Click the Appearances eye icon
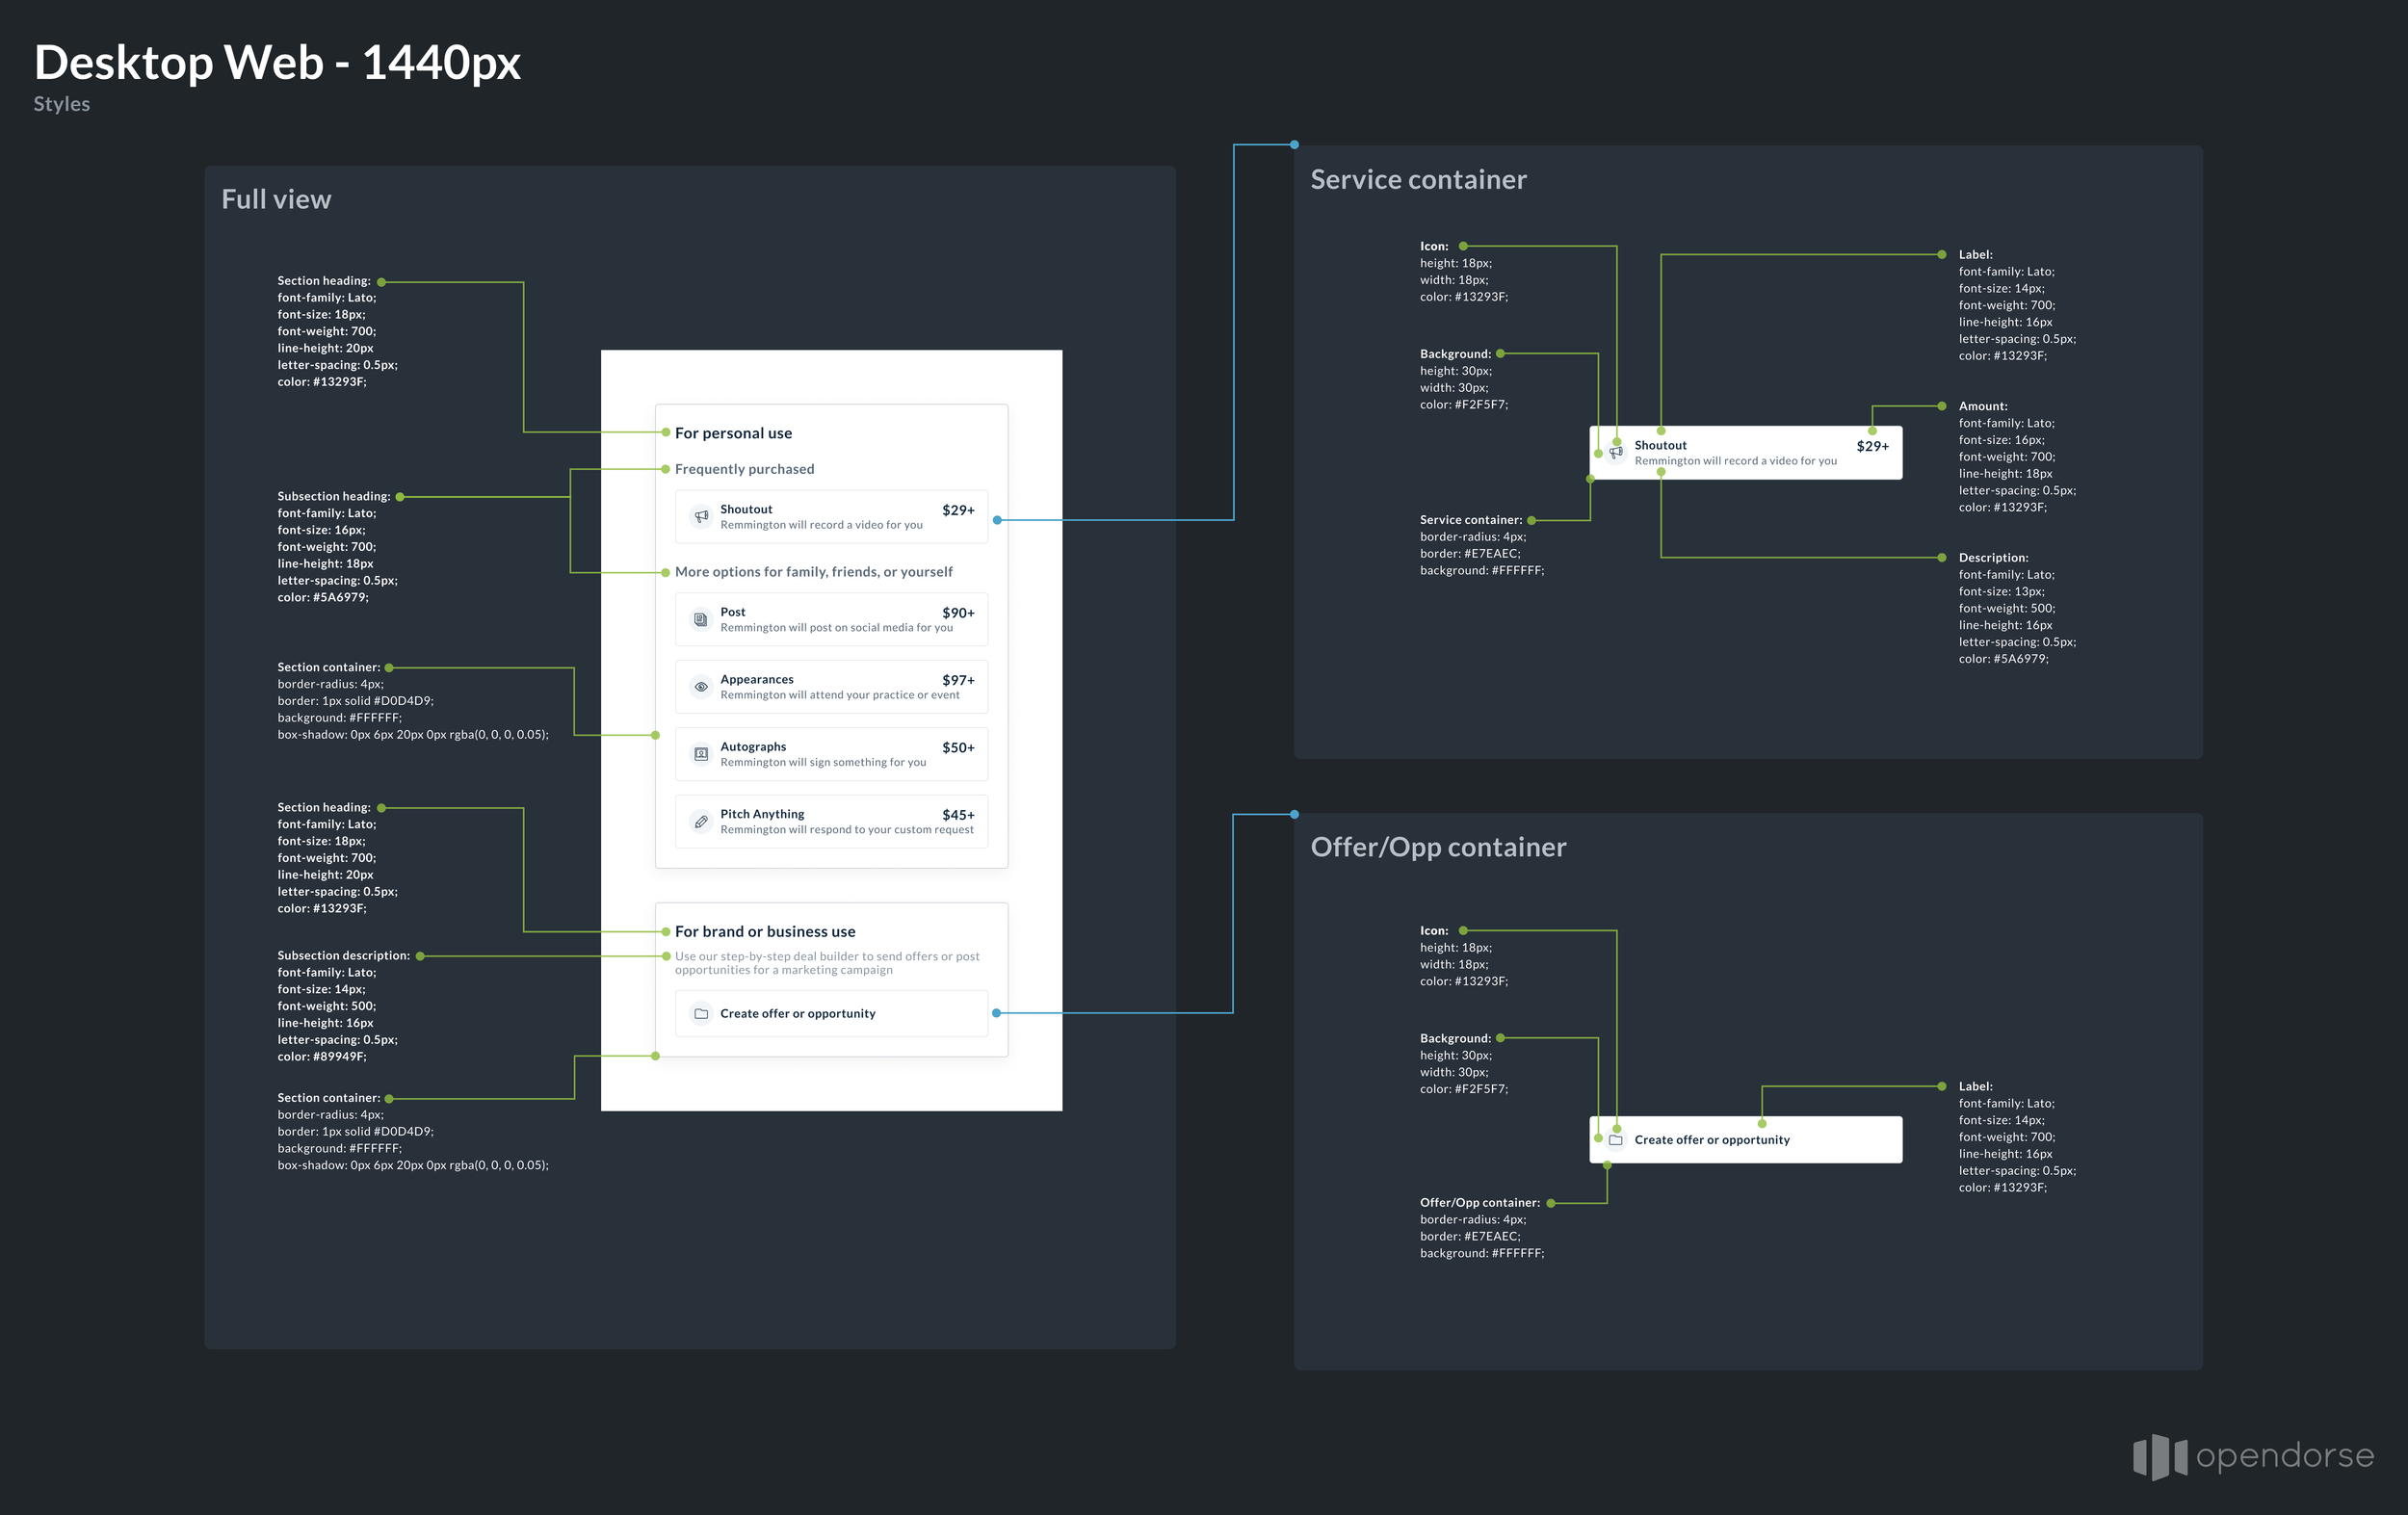The height and width of the screenshot is (1515, 2408). (701, 687)
